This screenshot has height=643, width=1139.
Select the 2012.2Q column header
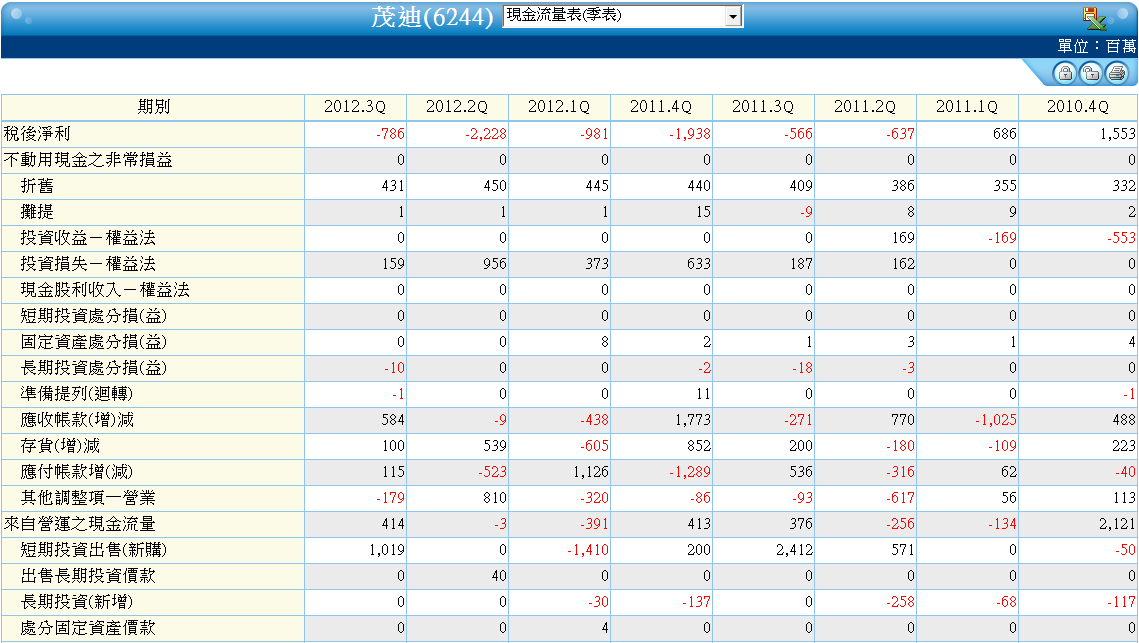tap(457, 107)
